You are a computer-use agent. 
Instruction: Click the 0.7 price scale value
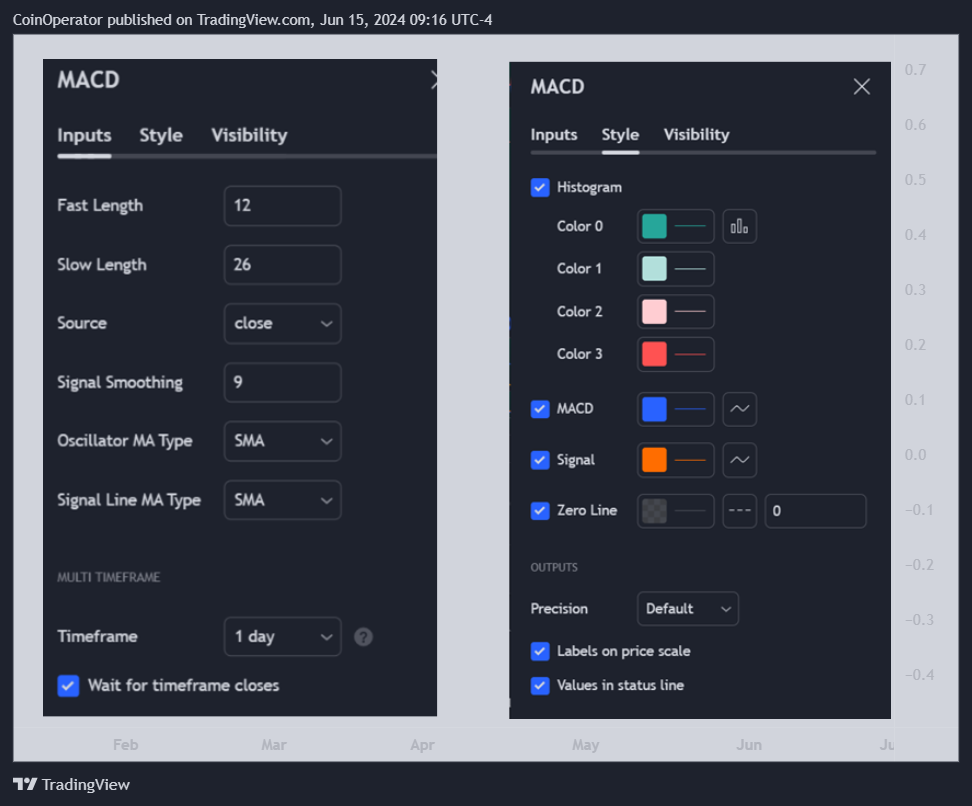pyautogui.click(x=916, y=69)
